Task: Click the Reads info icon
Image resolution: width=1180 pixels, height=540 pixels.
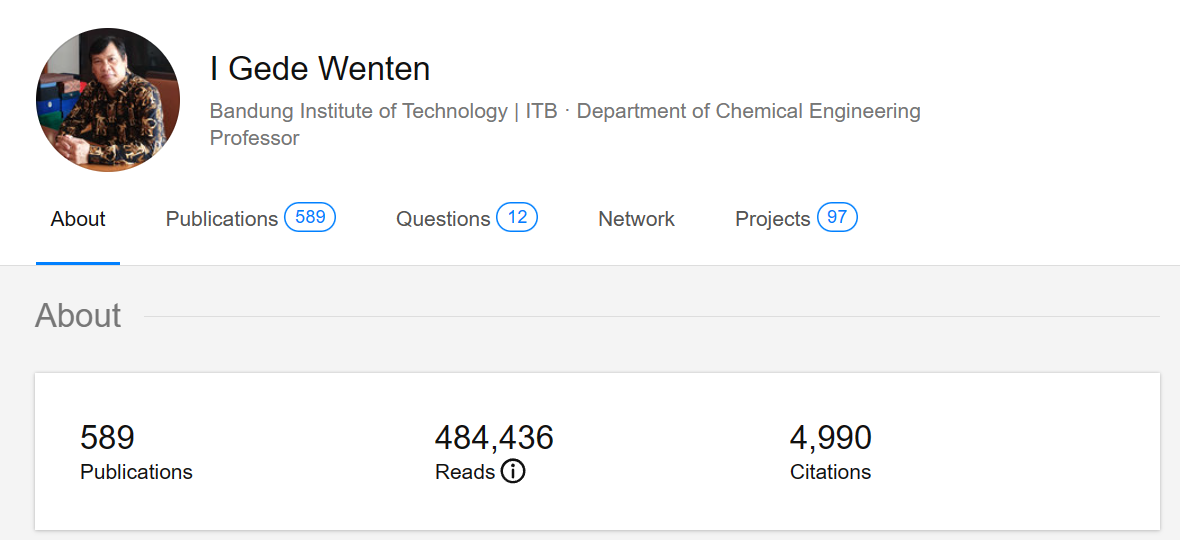Action: click(513, 472)
